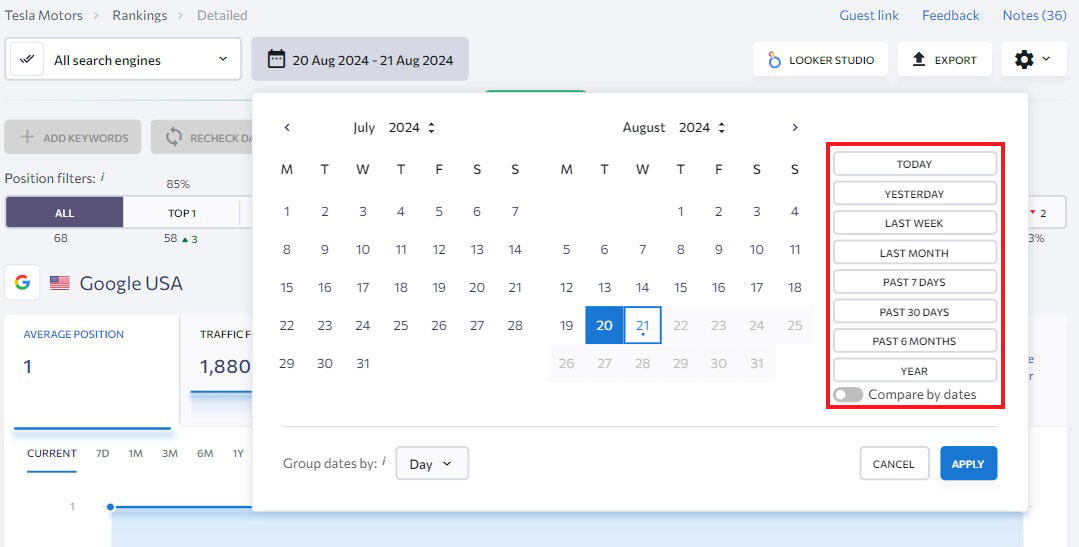Choose the PAST 6 MONTHS preset

coord(915,341)
